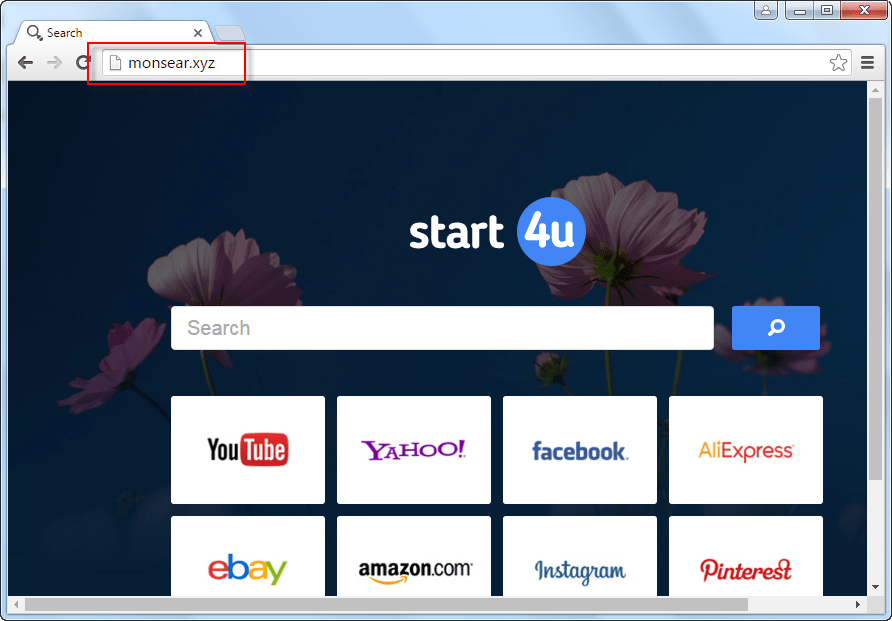Click the horizontal scrollbar left arrow
The height and width of the screenshot is (621, 892).
pos(16,605)
